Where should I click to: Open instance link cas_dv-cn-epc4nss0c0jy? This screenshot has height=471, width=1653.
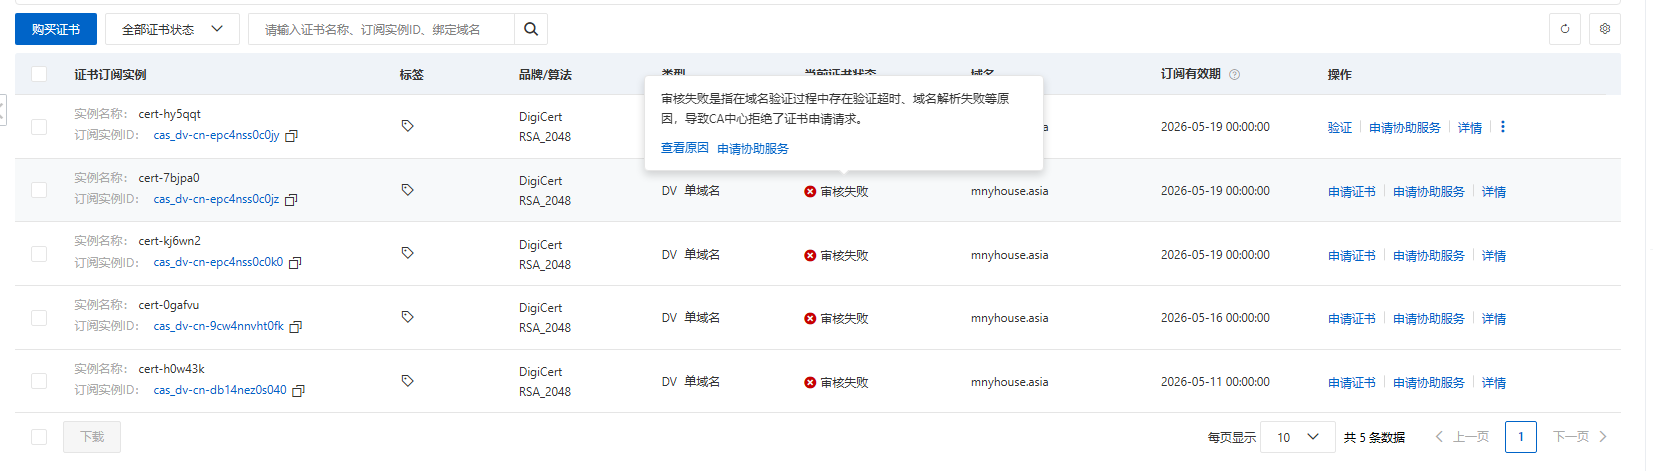216,135
